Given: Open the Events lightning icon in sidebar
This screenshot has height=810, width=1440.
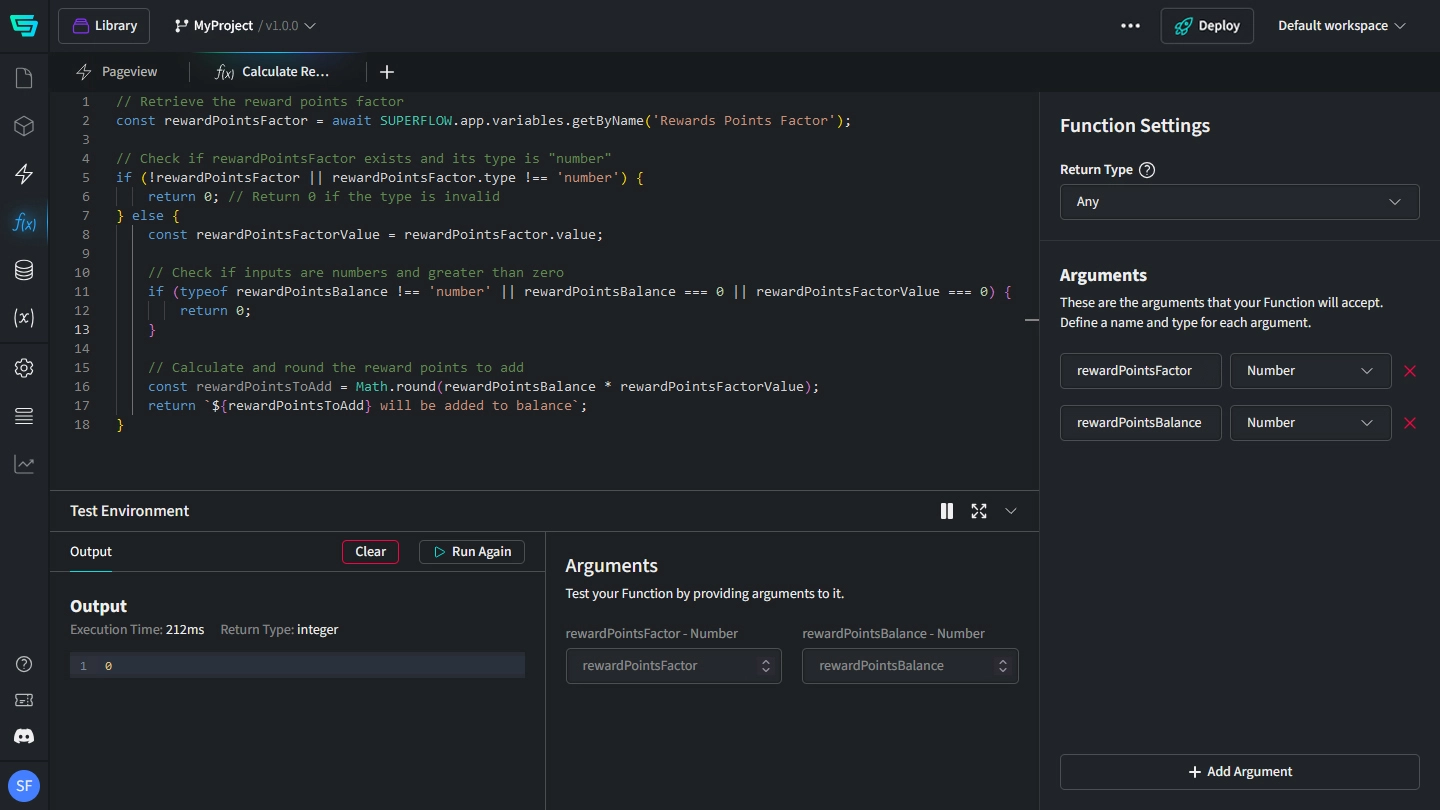Looking at the screenshot, I should [24, 174].
